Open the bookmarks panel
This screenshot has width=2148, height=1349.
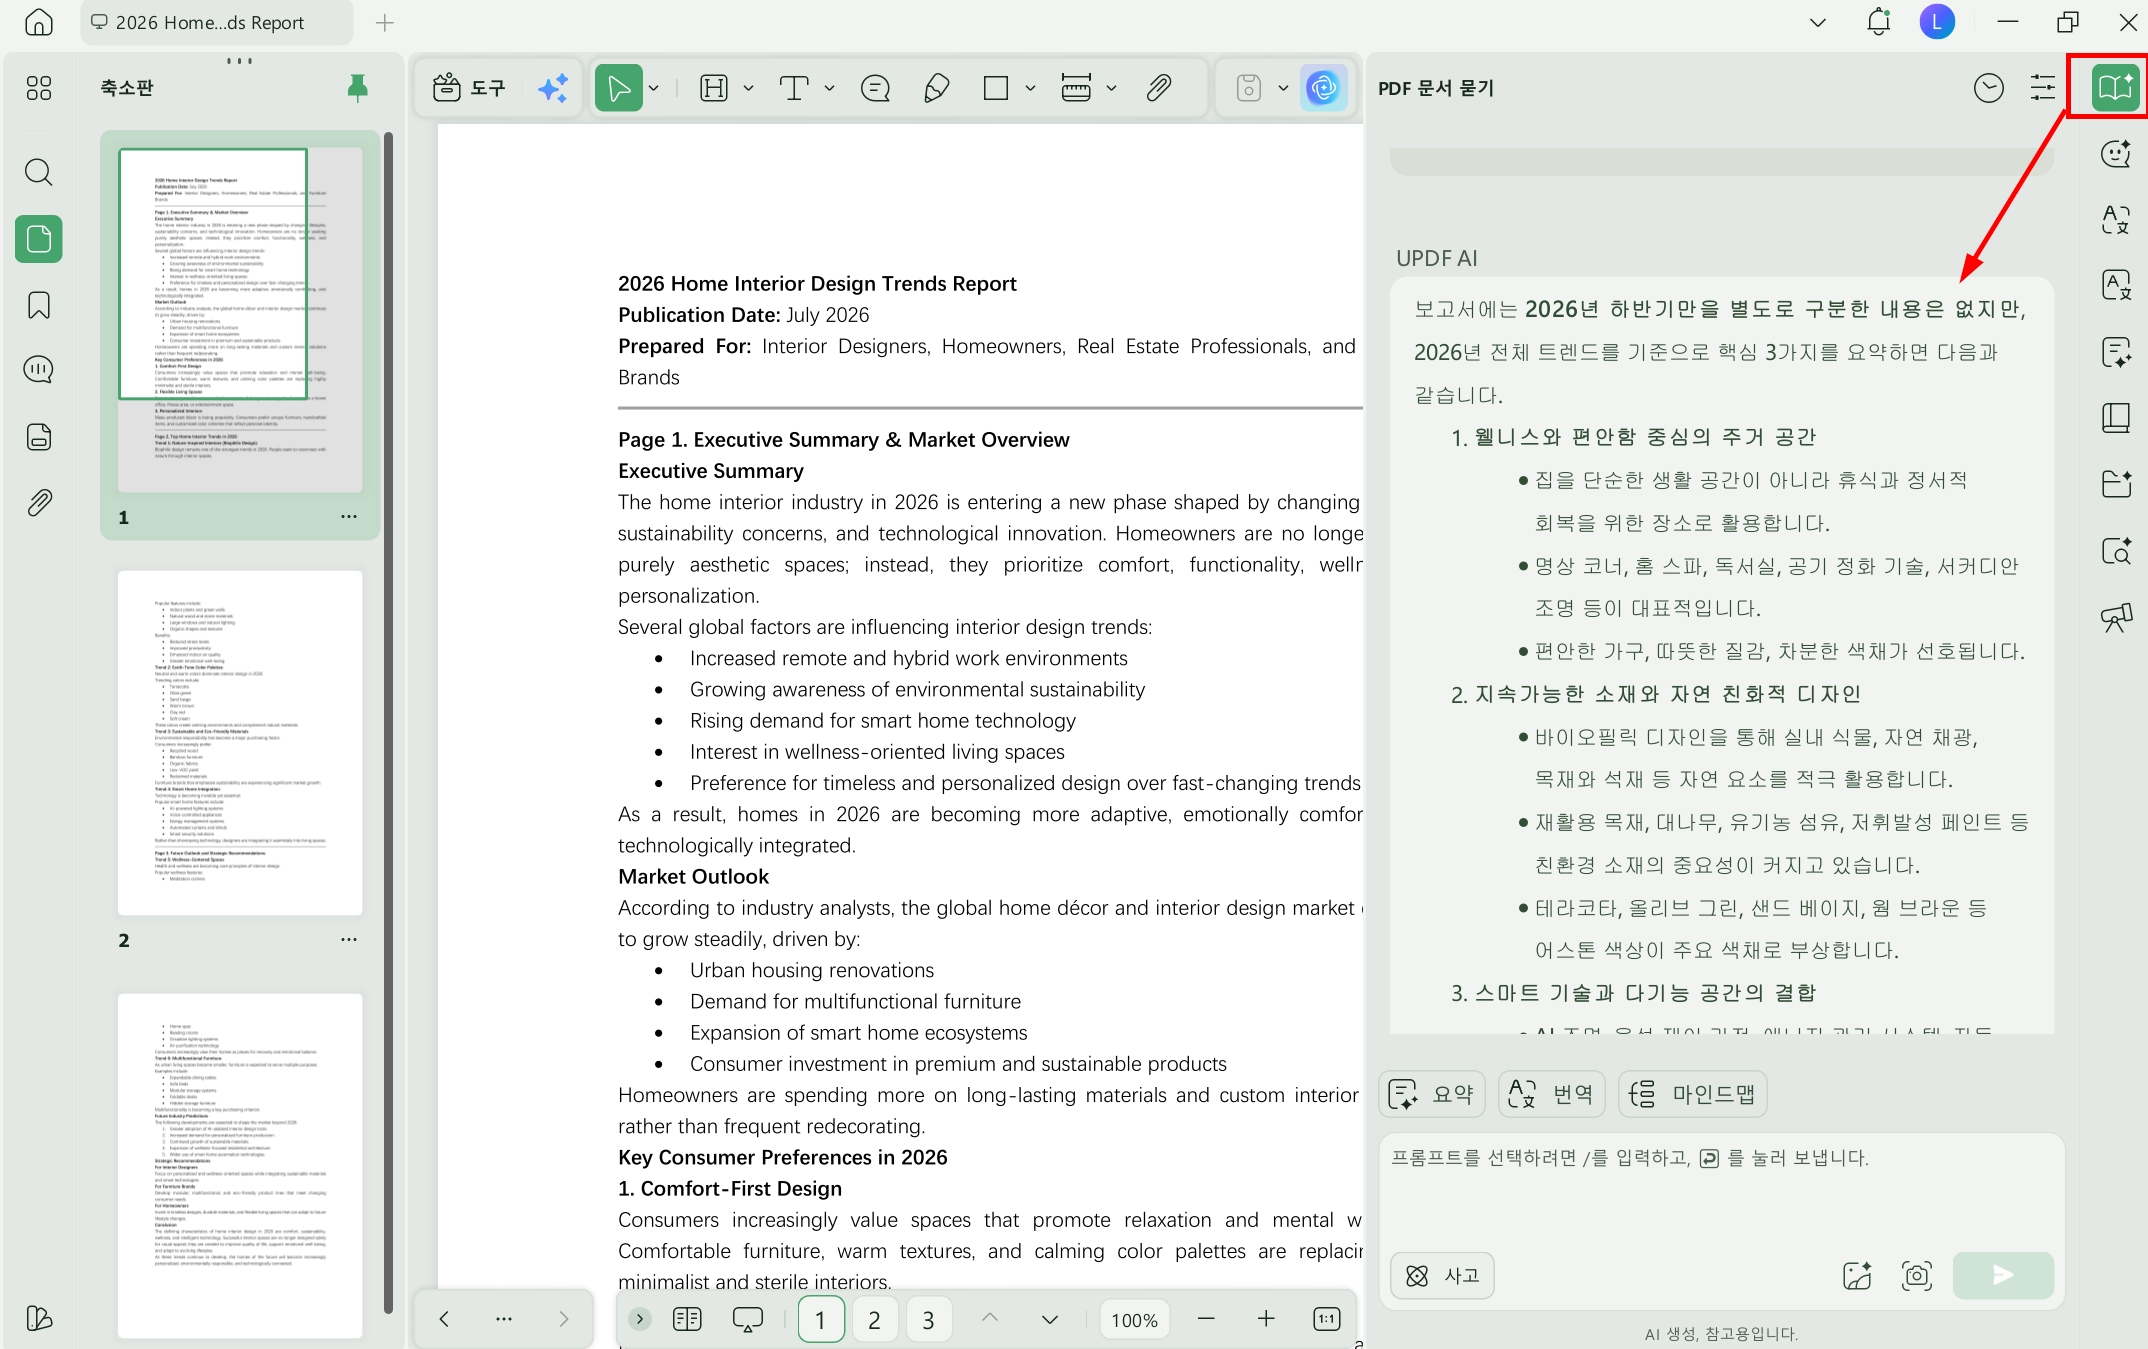pos(39,305)
